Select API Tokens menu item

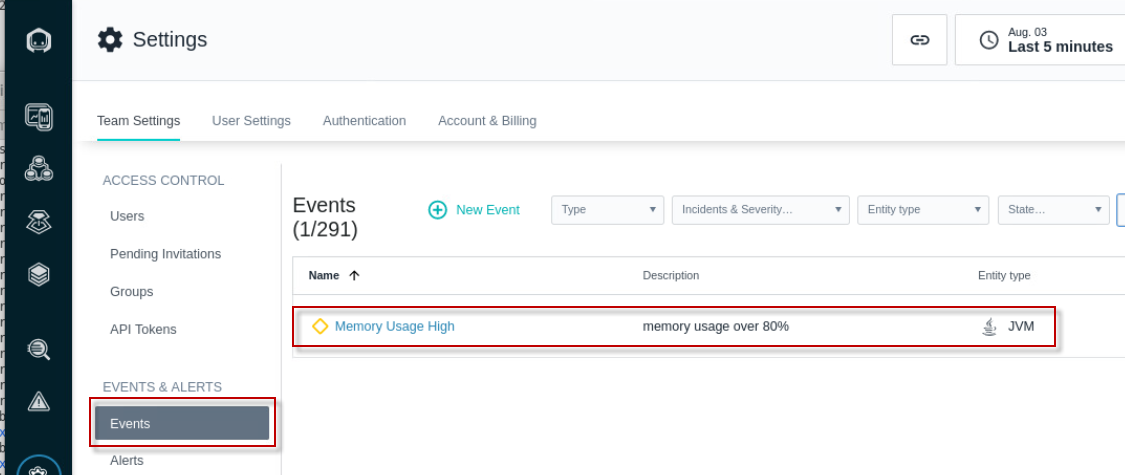(143, 329)
